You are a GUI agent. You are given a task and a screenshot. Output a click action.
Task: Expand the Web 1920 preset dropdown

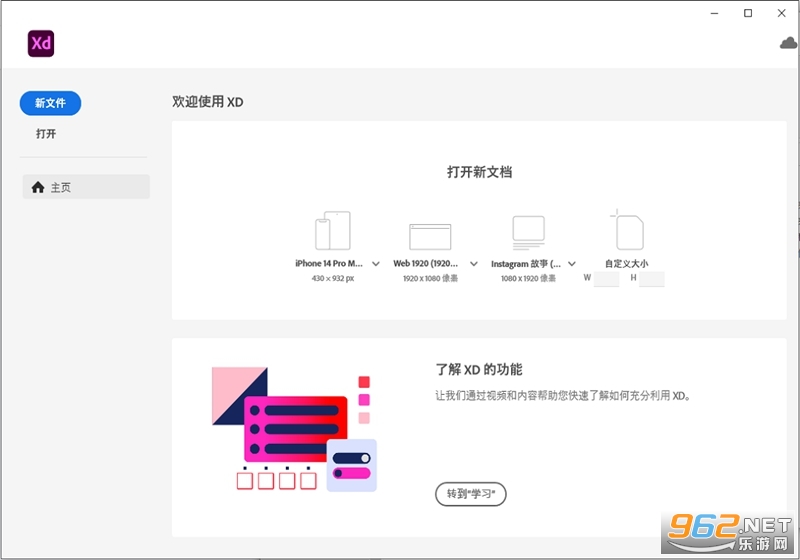[473, 264]
